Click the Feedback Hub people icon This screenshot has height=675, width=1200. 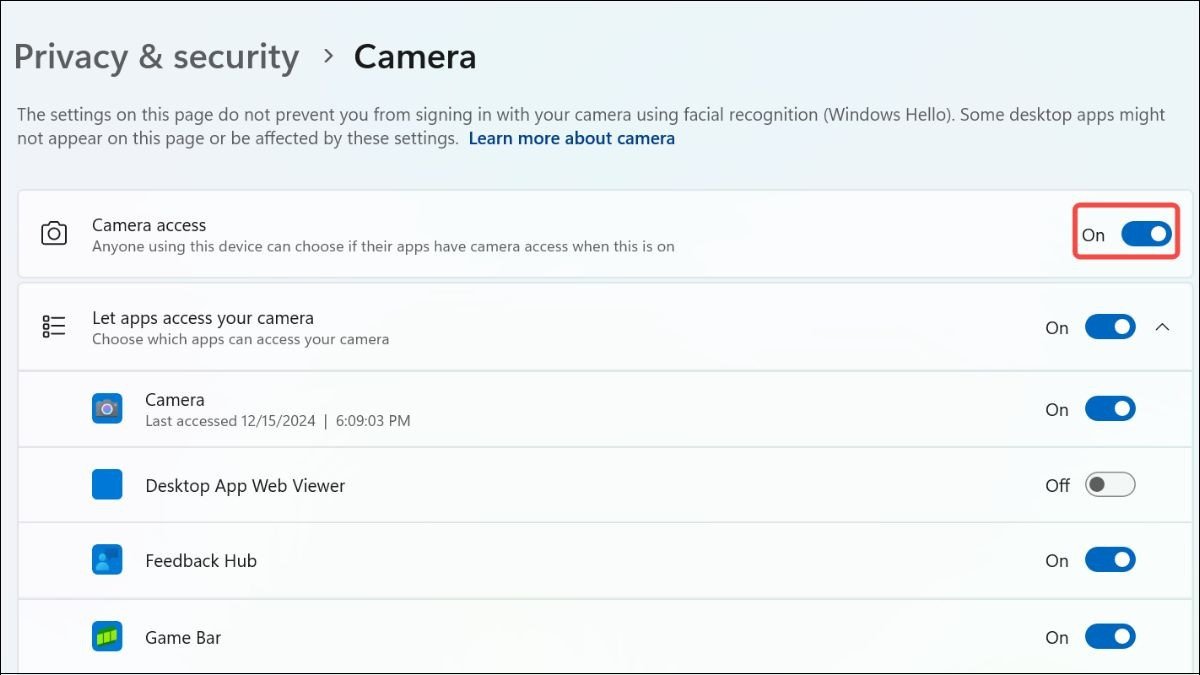pos(107,560)
